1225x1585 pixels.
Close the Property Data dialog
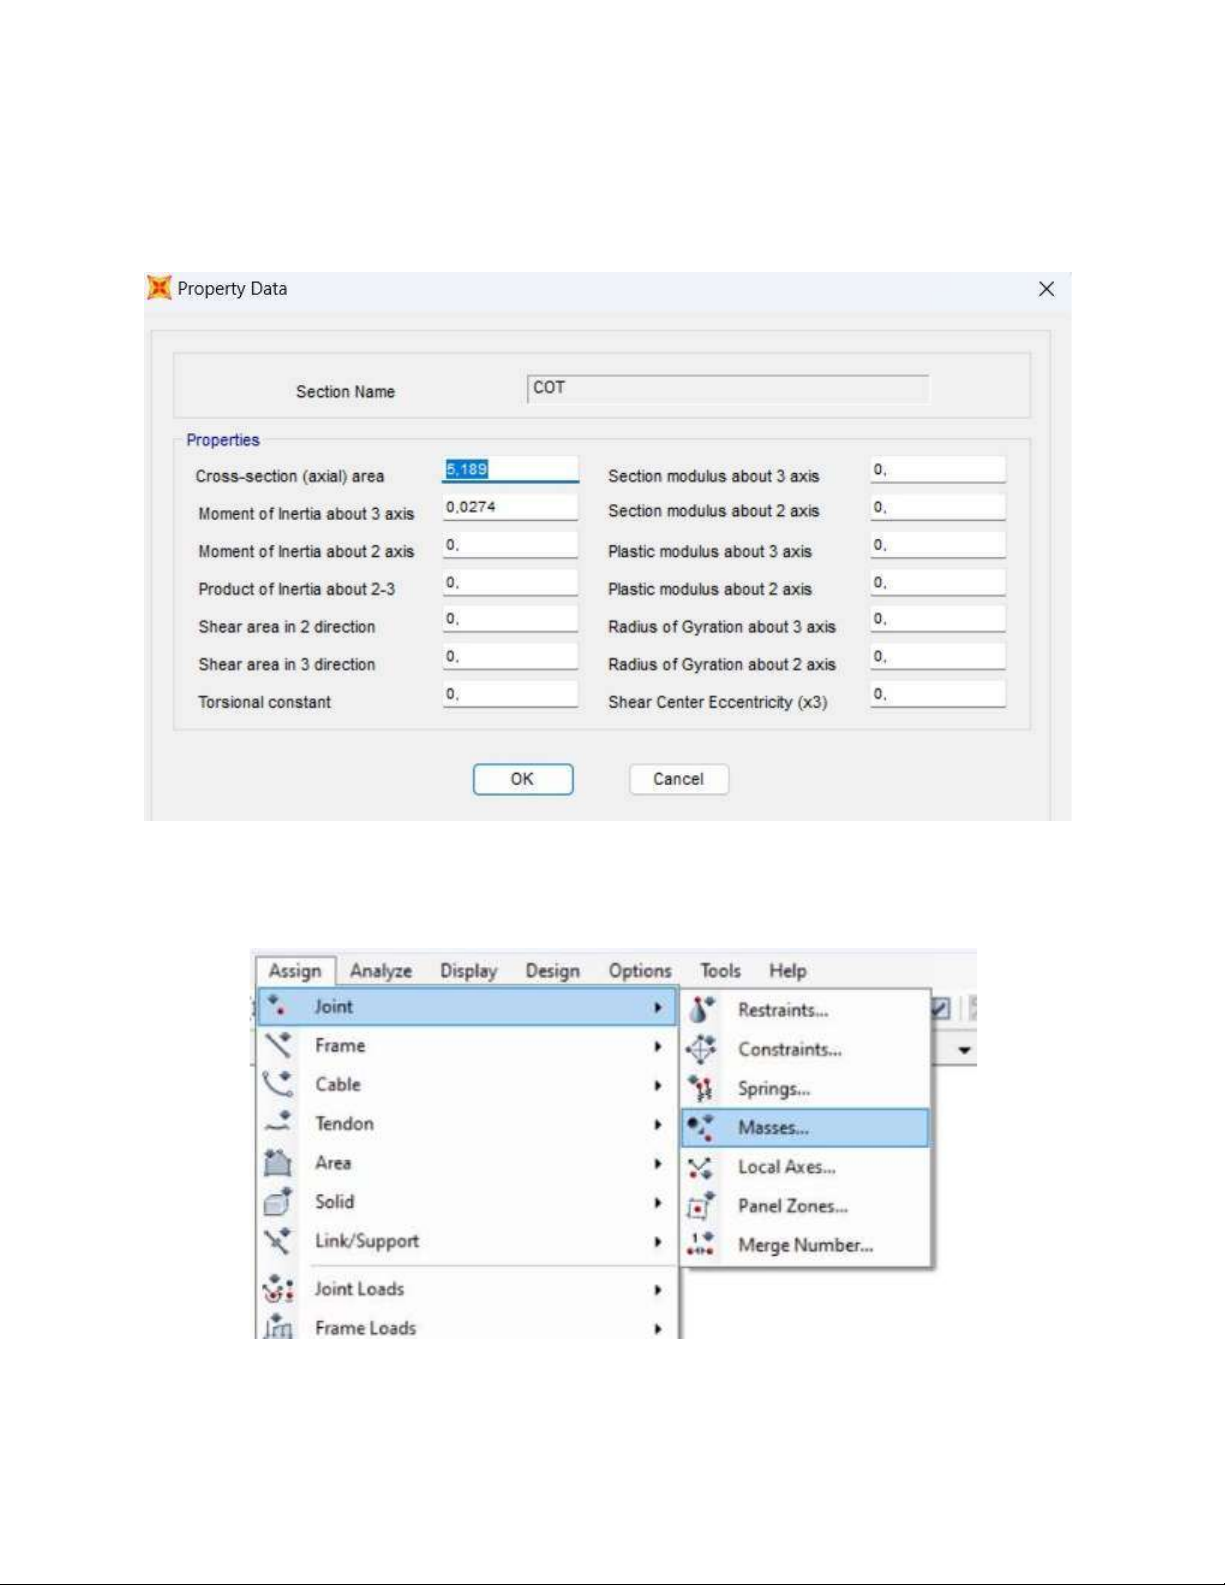pos(1046,289)
